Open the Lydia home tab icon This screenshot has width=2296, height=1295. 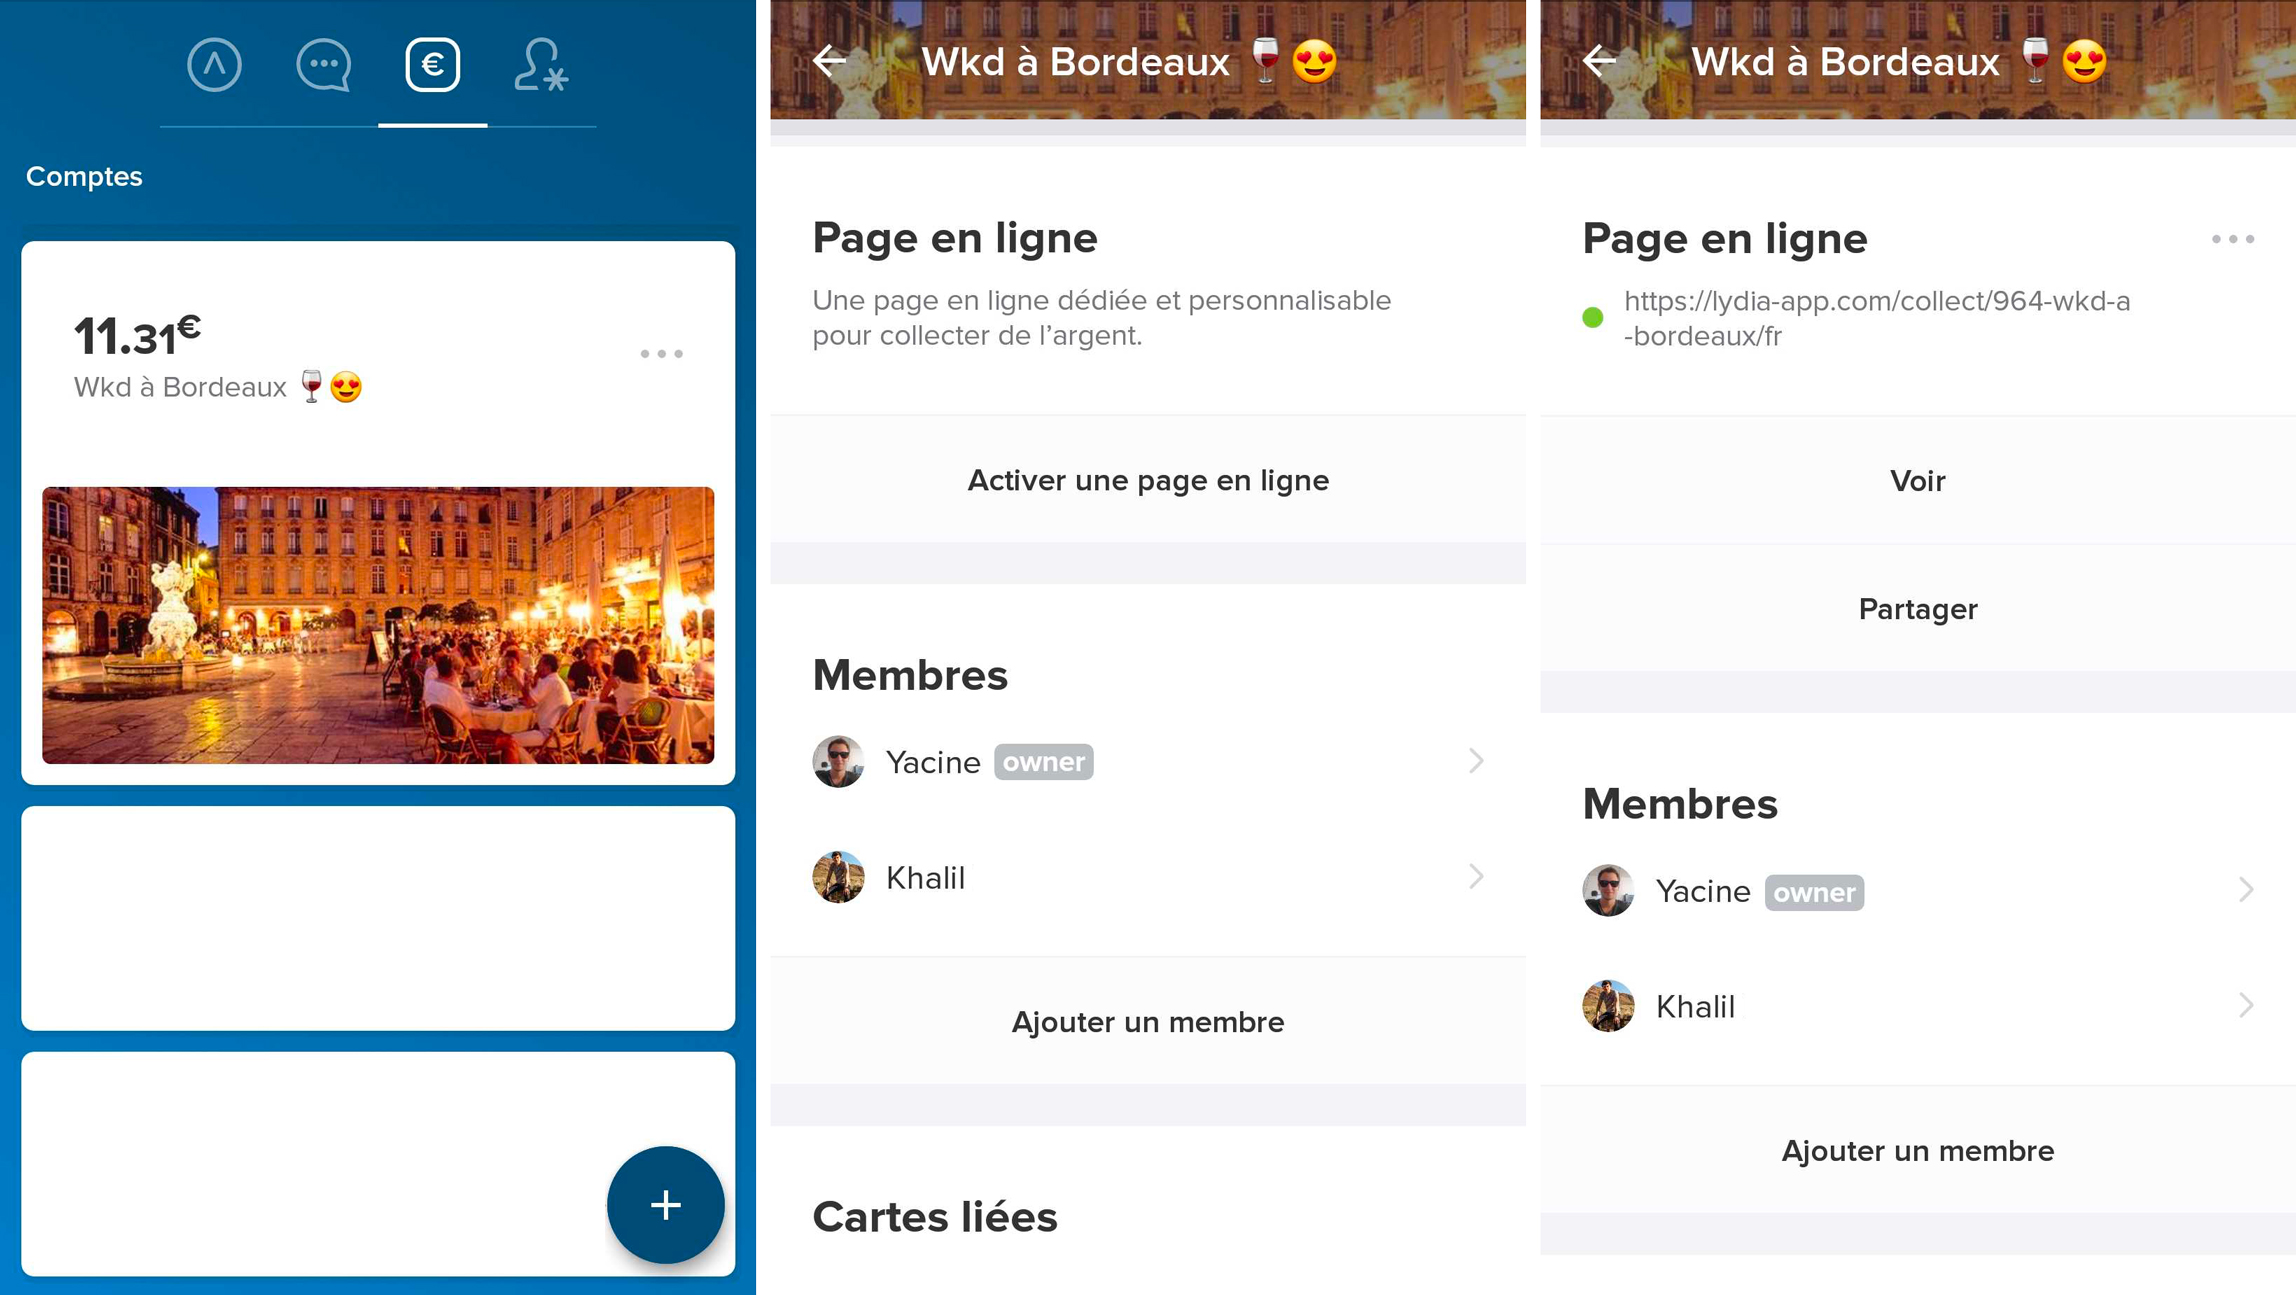[214, 65]
